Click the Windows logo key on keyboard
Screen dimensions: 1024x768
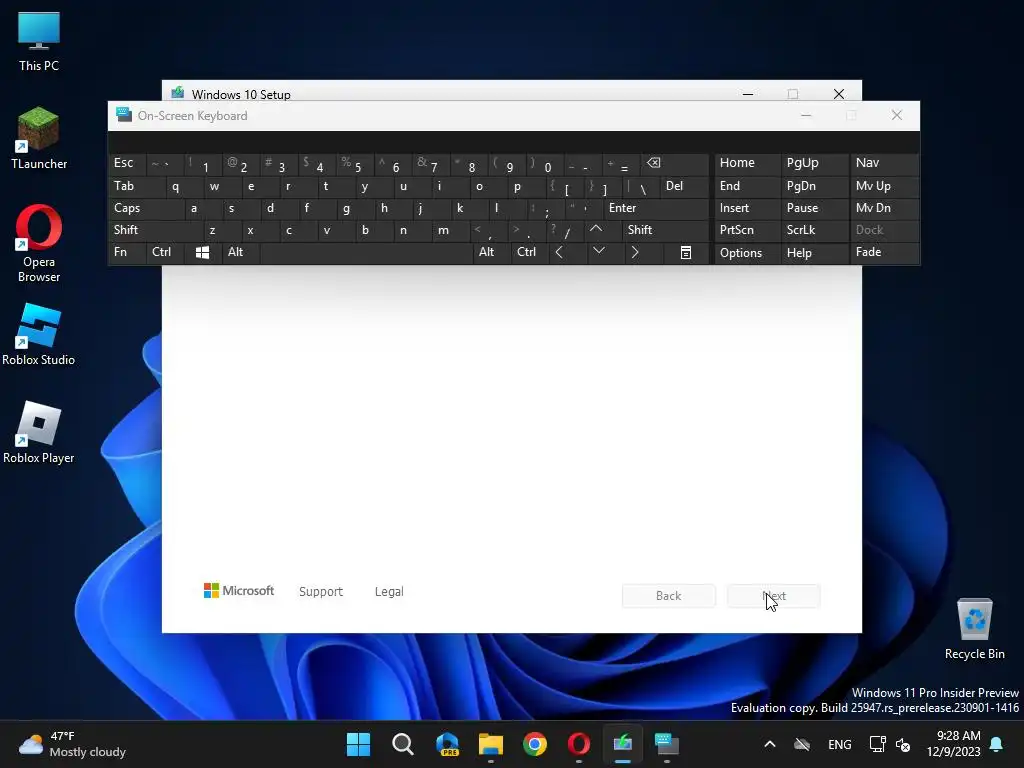click(202, 253)
